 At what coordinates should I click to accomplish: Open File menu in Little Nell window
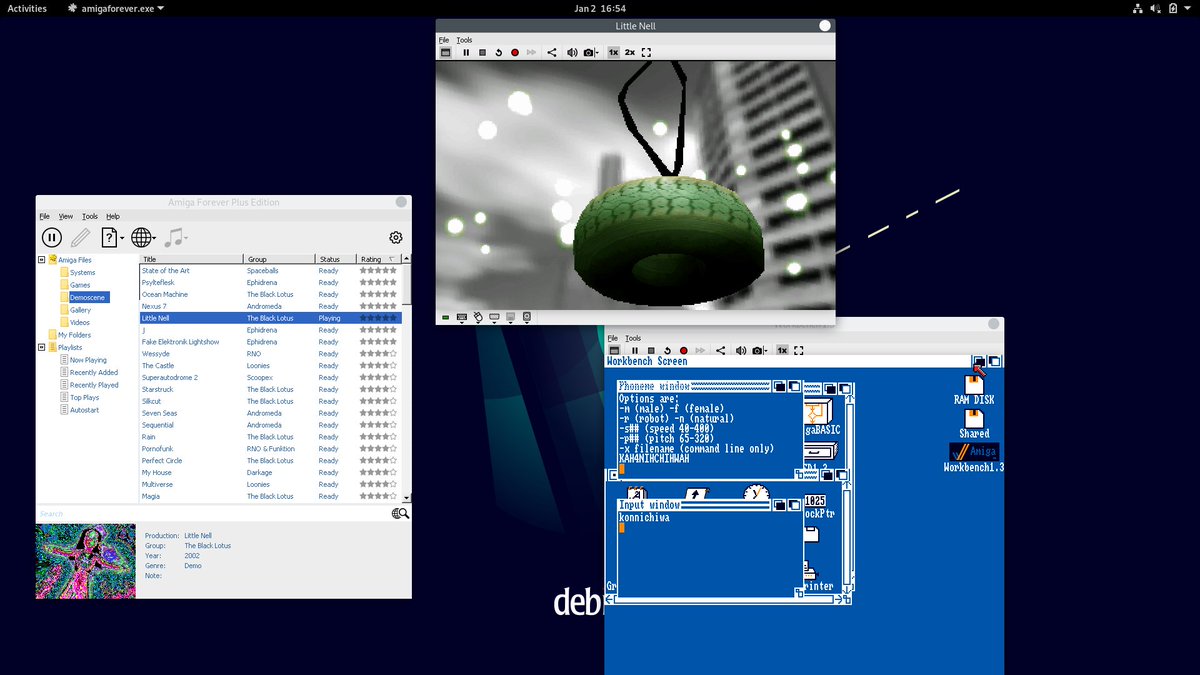444,40
